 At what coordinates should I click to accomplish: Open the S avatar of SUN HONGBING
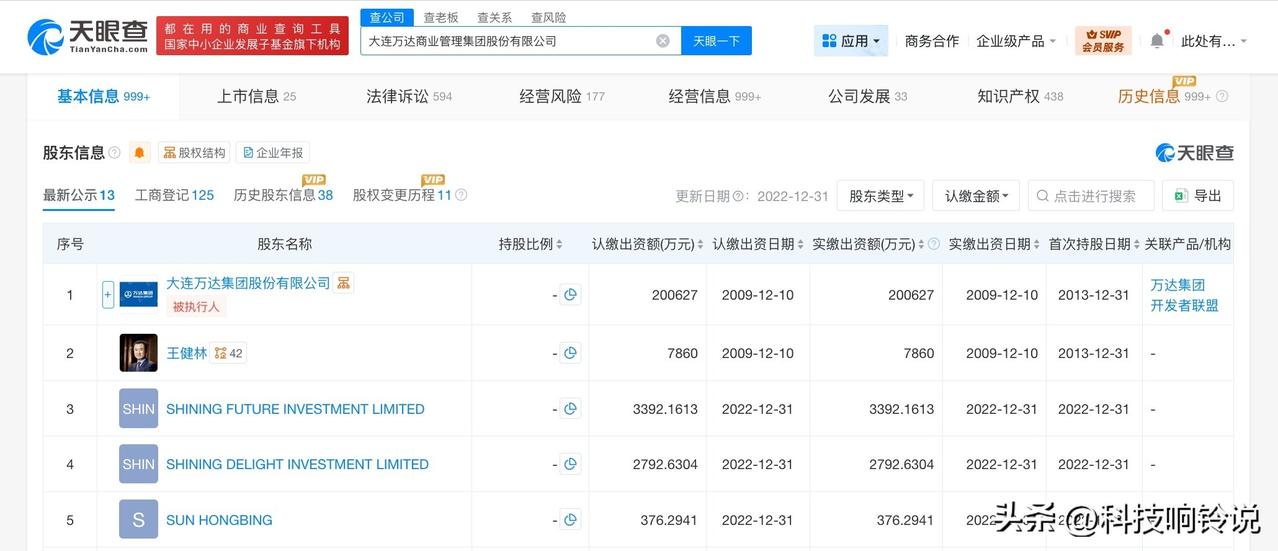[x=138, y=520]
